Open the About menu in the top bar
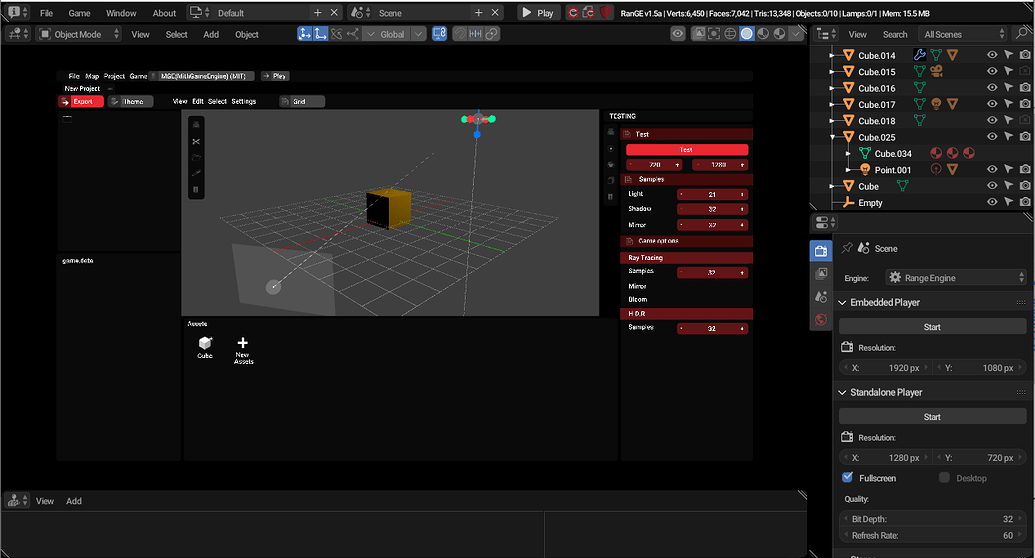 point(164,13)
